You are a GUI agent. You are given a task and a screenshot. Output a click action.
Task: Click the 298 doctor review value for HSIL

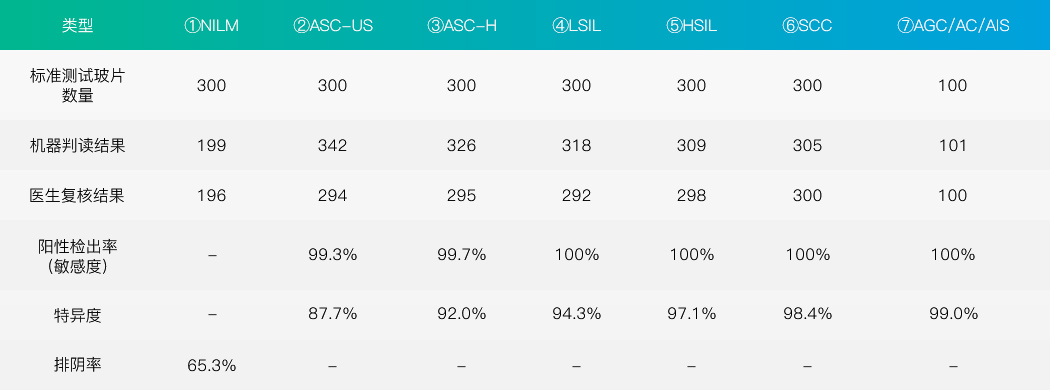691,196
